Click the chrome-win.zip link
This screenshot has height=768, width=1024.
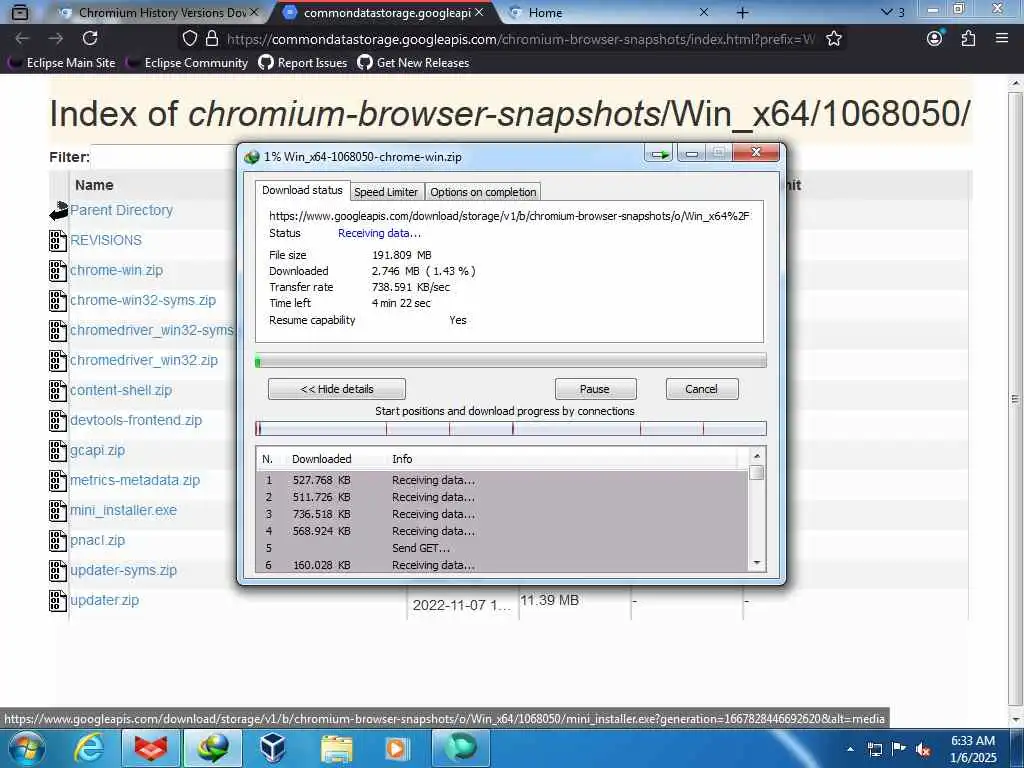pyautogui.click(x=116, y=270)
